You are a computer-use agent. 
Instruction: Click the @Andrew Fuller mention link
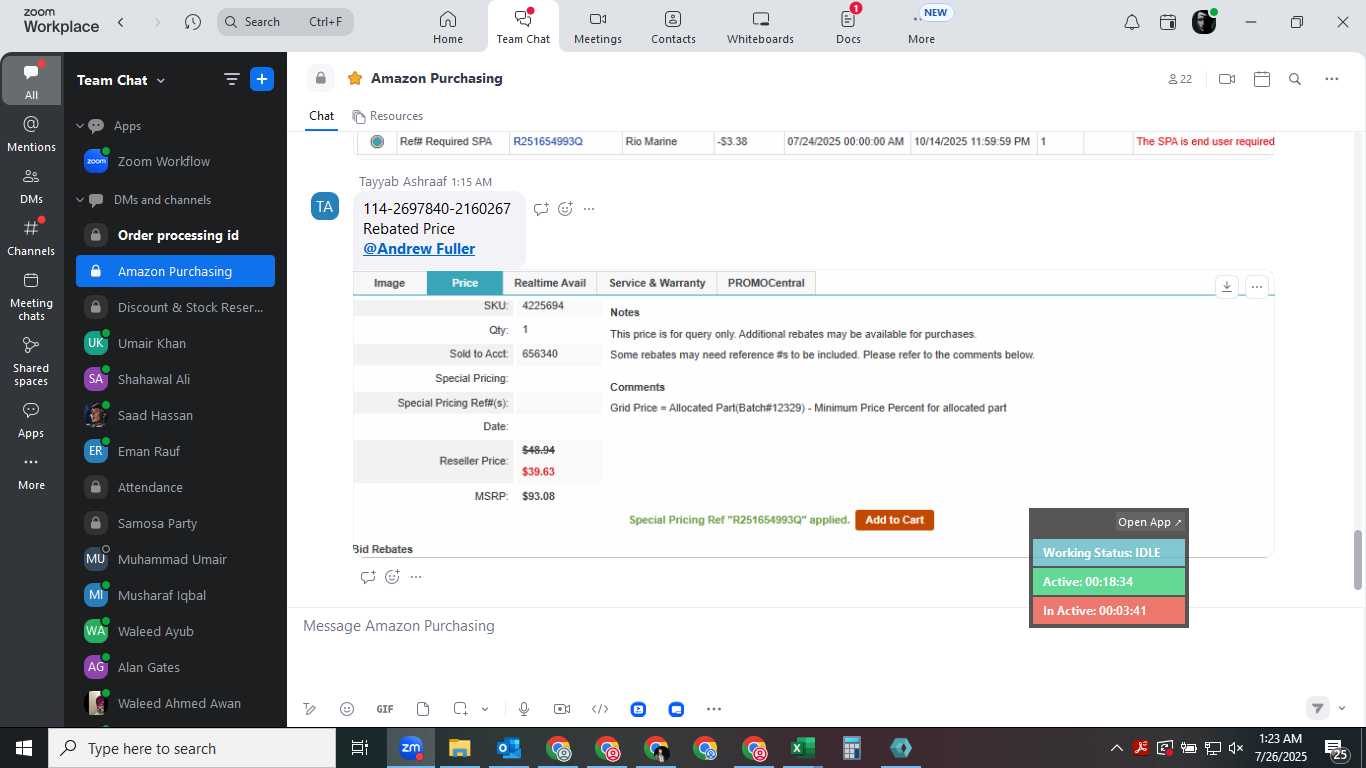pyautogui.click(x=419, y=249)
